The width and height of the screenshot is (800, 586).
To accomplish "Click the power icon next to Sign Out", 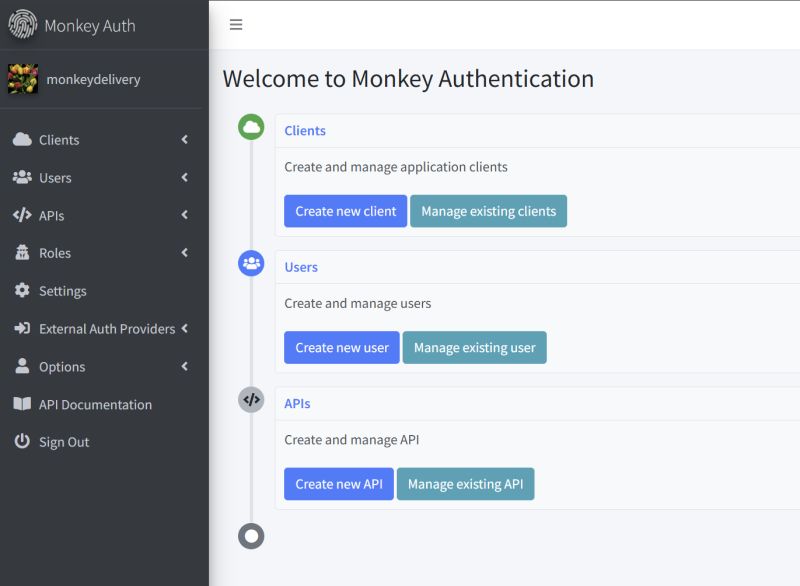I will point(23,442).
